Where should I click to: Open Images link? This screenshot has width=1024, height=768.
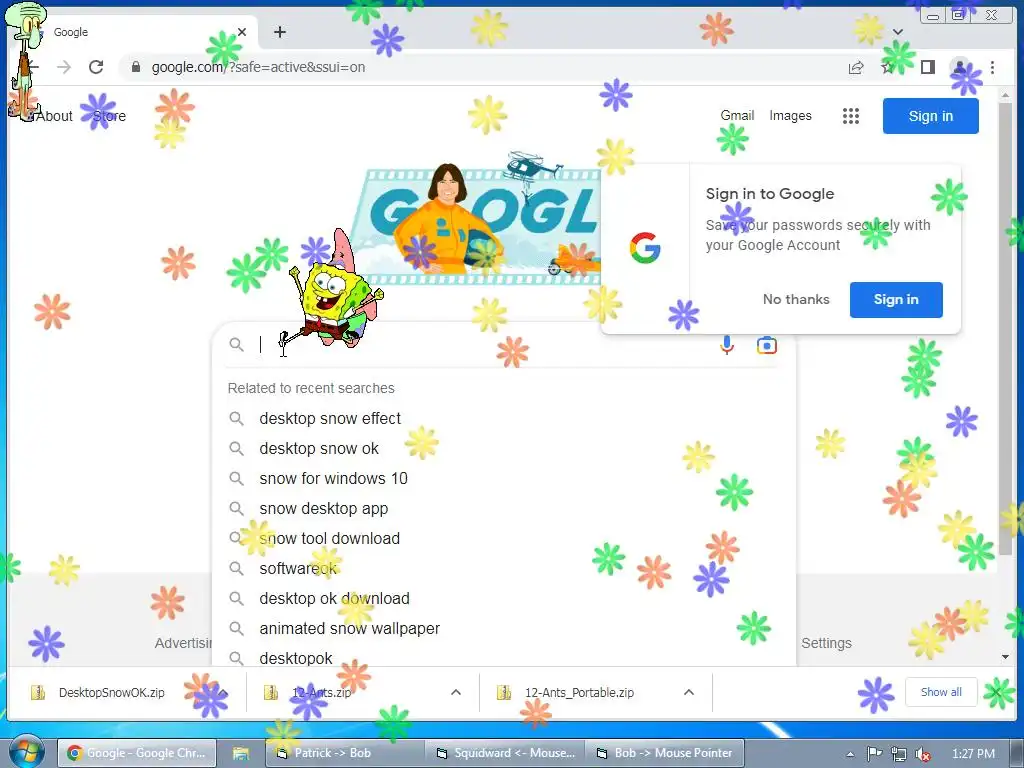point(790,116)
